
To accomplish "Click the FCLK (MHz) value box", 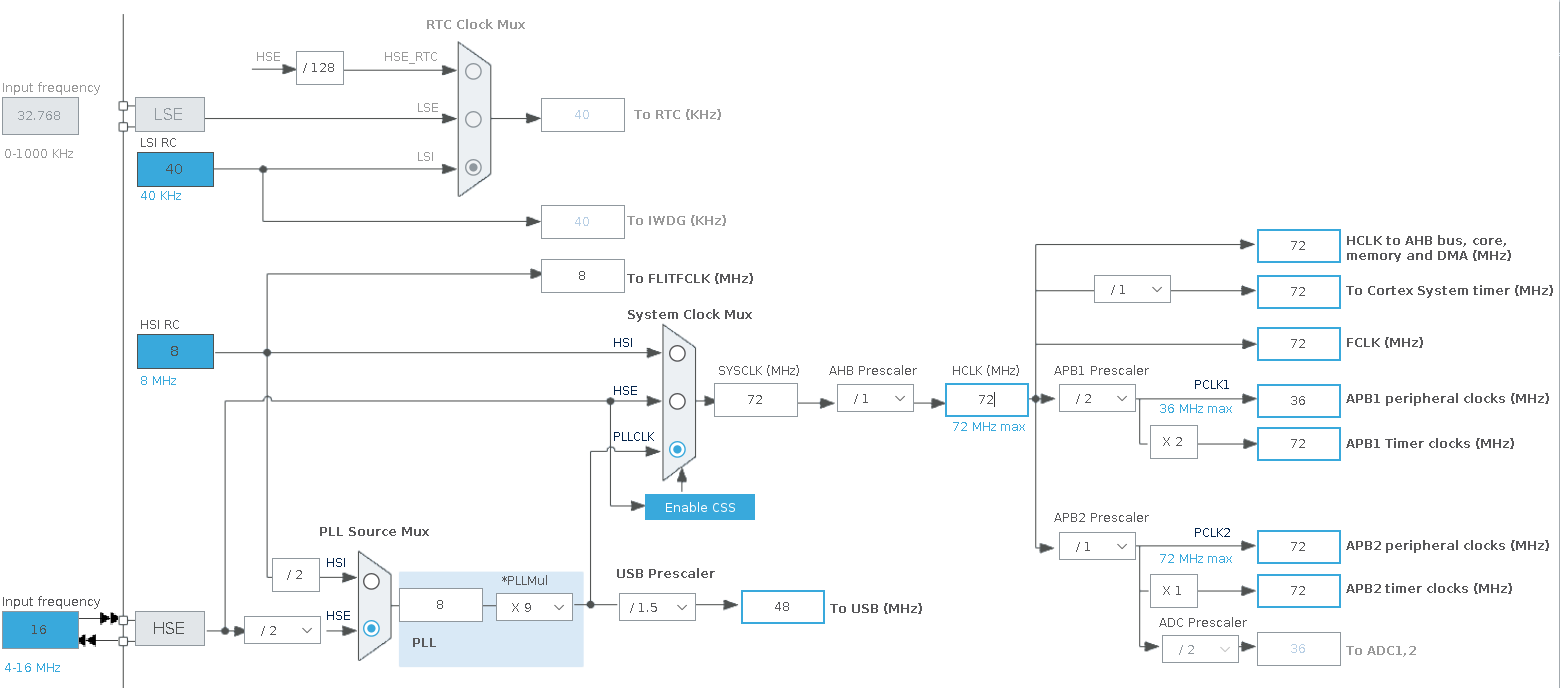I will [1298, 344].
